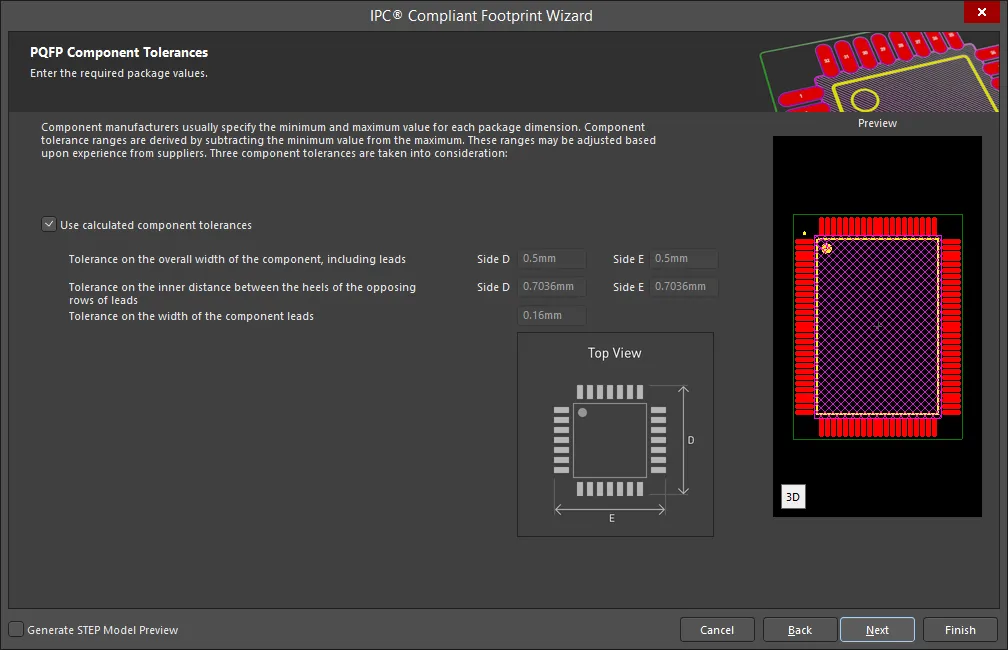Proceed with the Next button

[x=877, y=630]
